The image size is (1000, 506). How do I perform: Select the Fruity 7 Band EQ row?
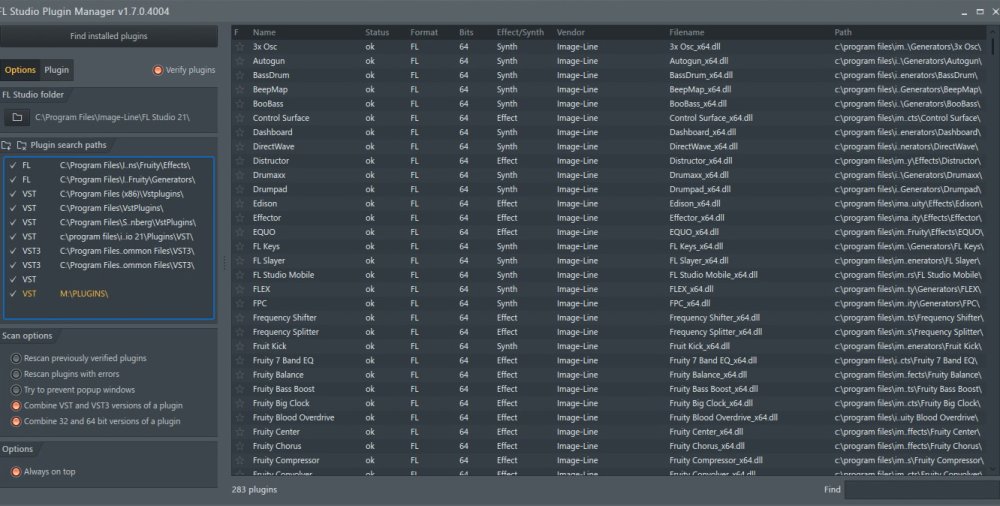[x=610, y=361]
